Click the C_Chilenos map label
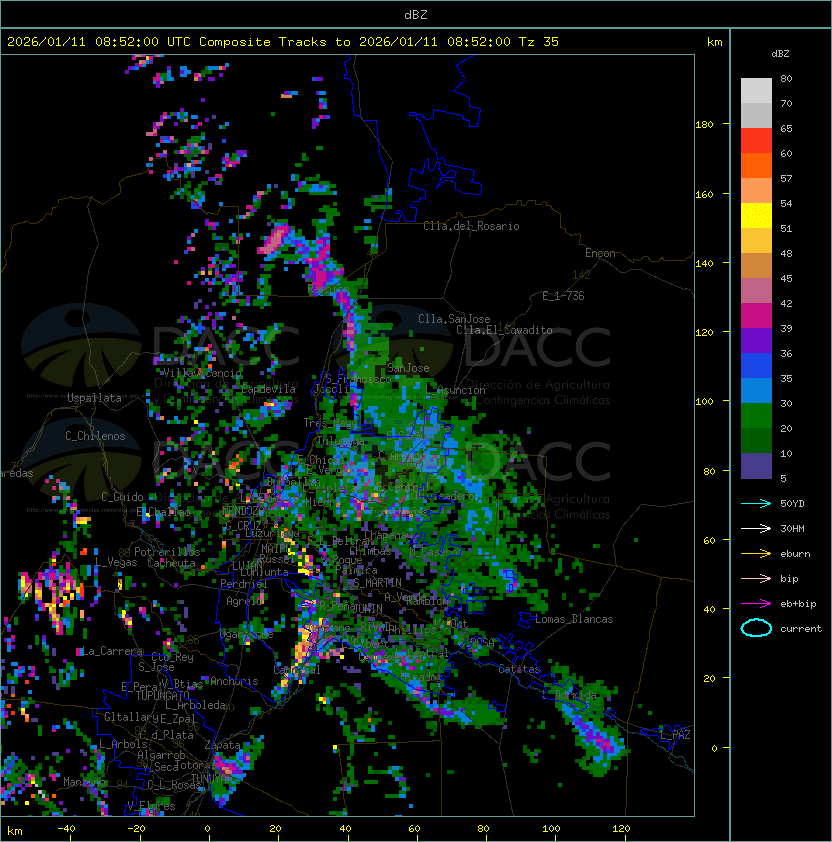 point(95,436)
